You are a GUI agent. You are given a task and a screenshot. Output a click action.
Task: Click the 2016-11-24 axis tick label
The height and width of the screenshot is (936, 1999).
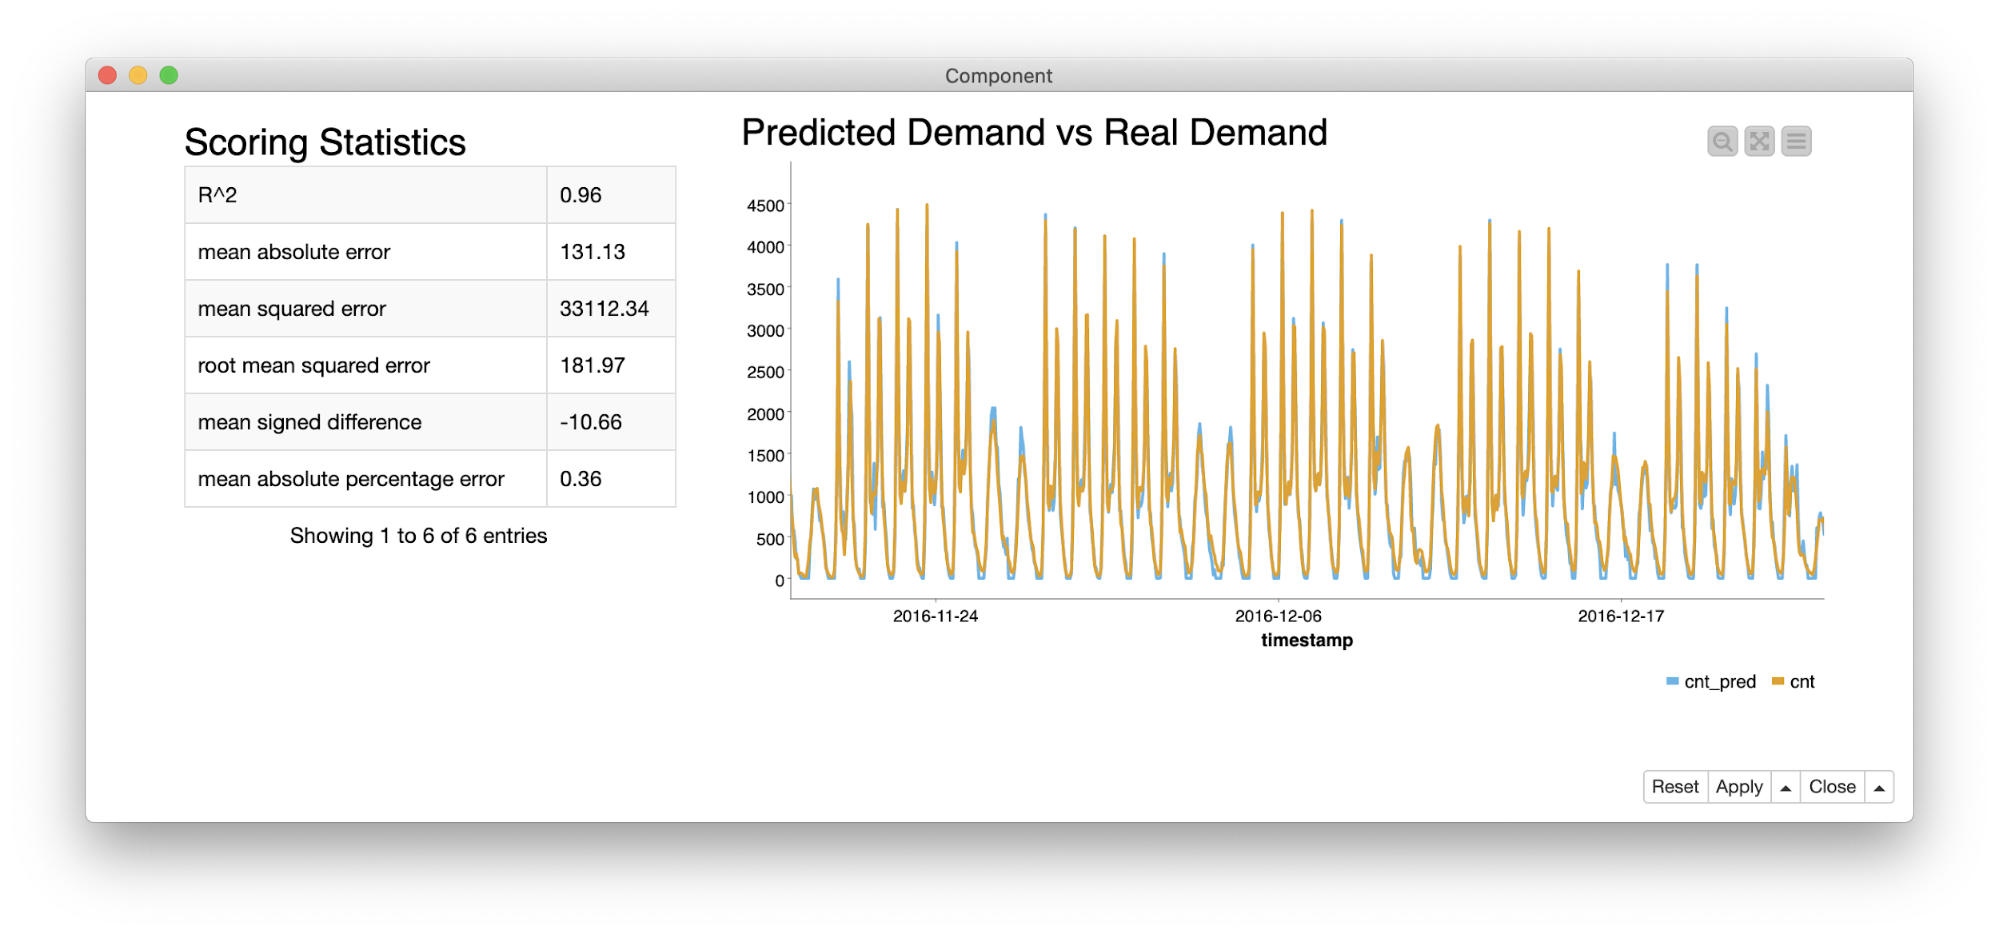(x=936, y=616)
